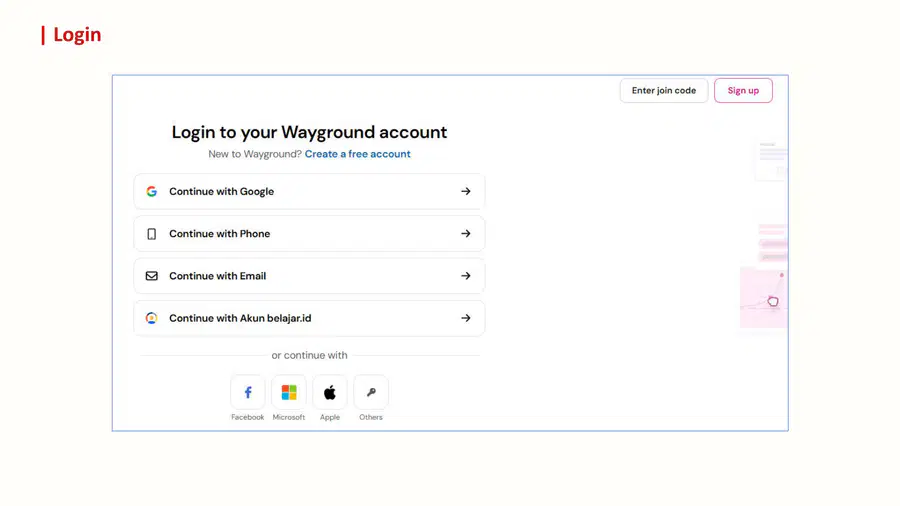Open Others login options key icon

371,392
